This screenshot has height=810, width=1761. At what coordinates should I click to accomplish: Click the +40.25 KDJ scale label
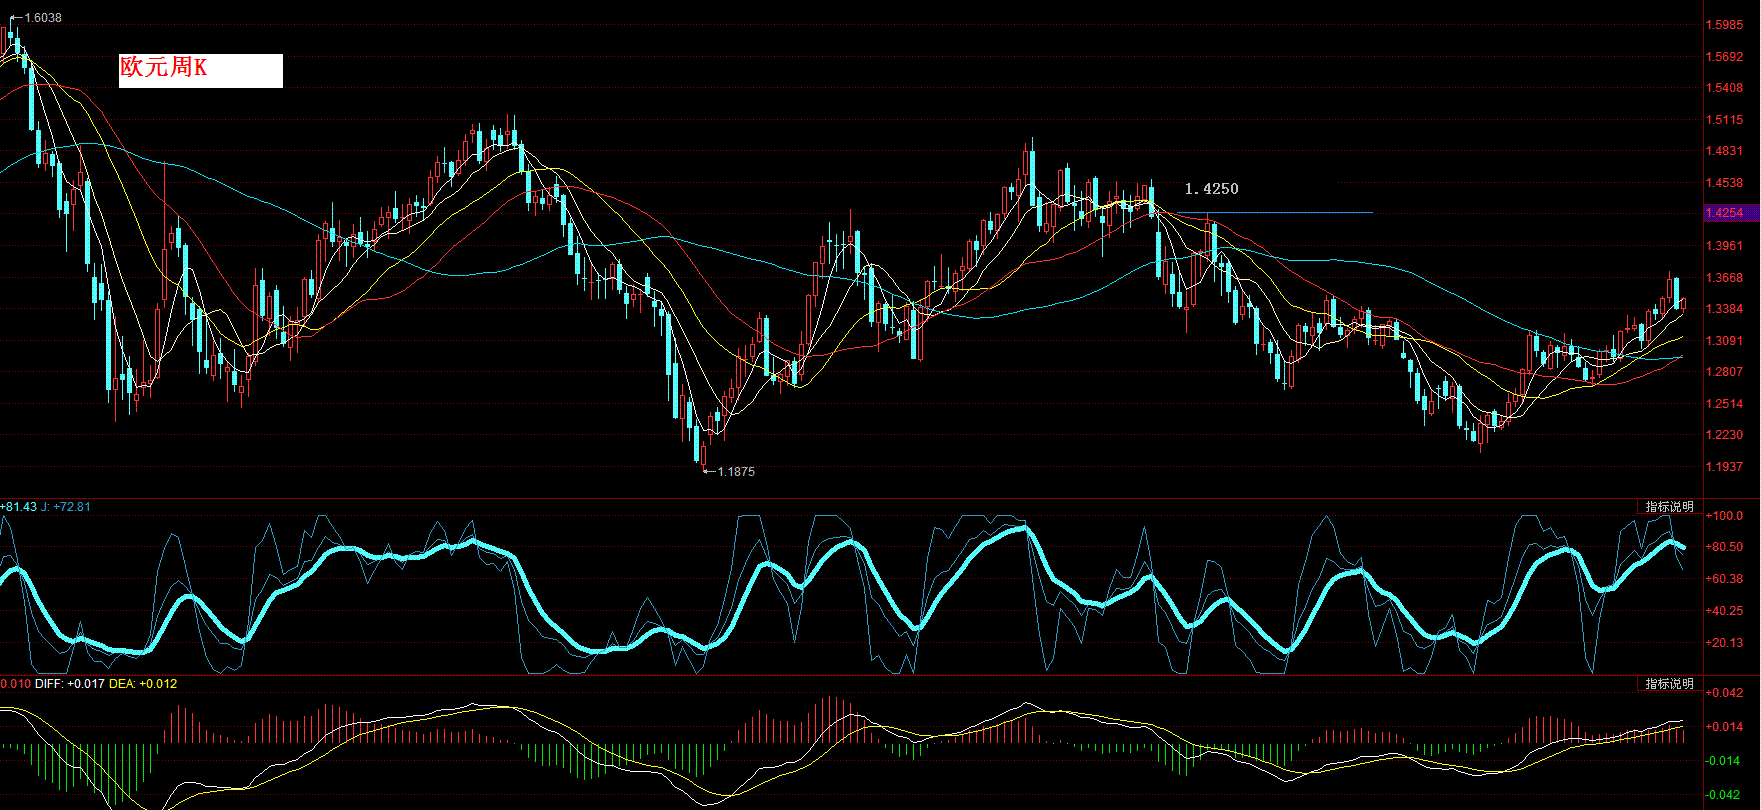(x=1725, y=611)
